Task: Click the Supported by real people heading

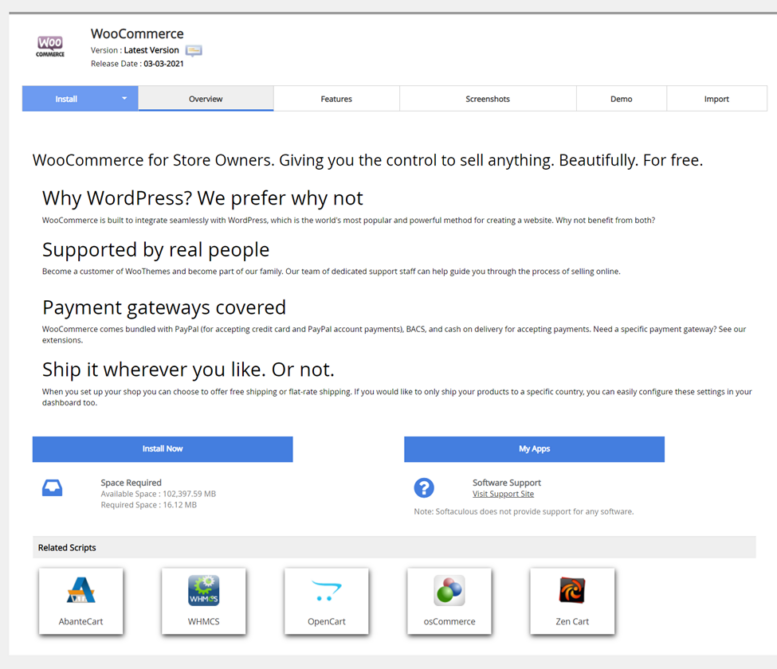Action: (156, 250)
